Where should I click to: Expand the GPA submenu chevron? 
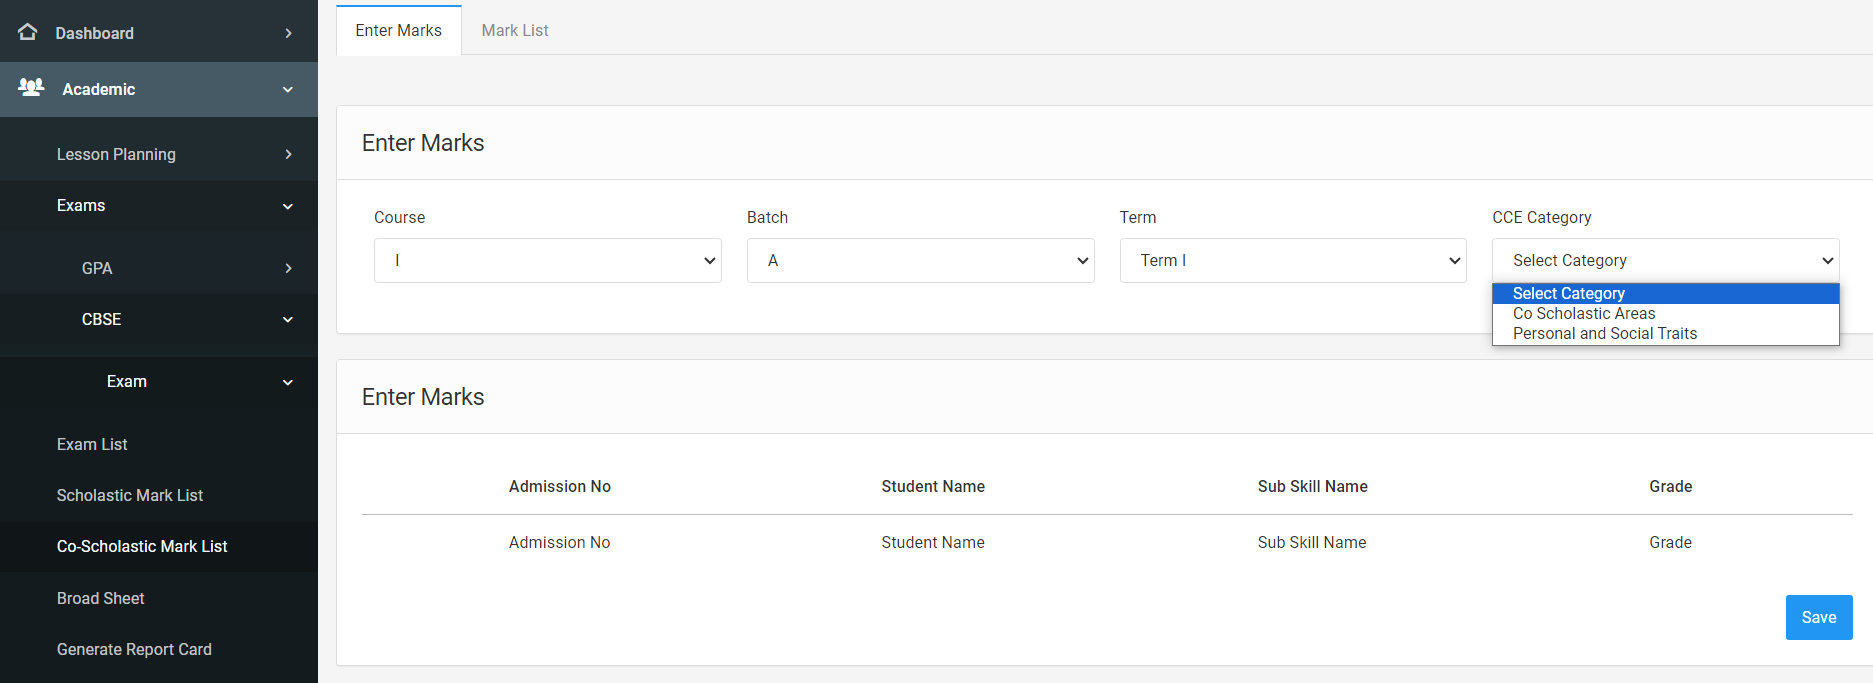(288, 268)
